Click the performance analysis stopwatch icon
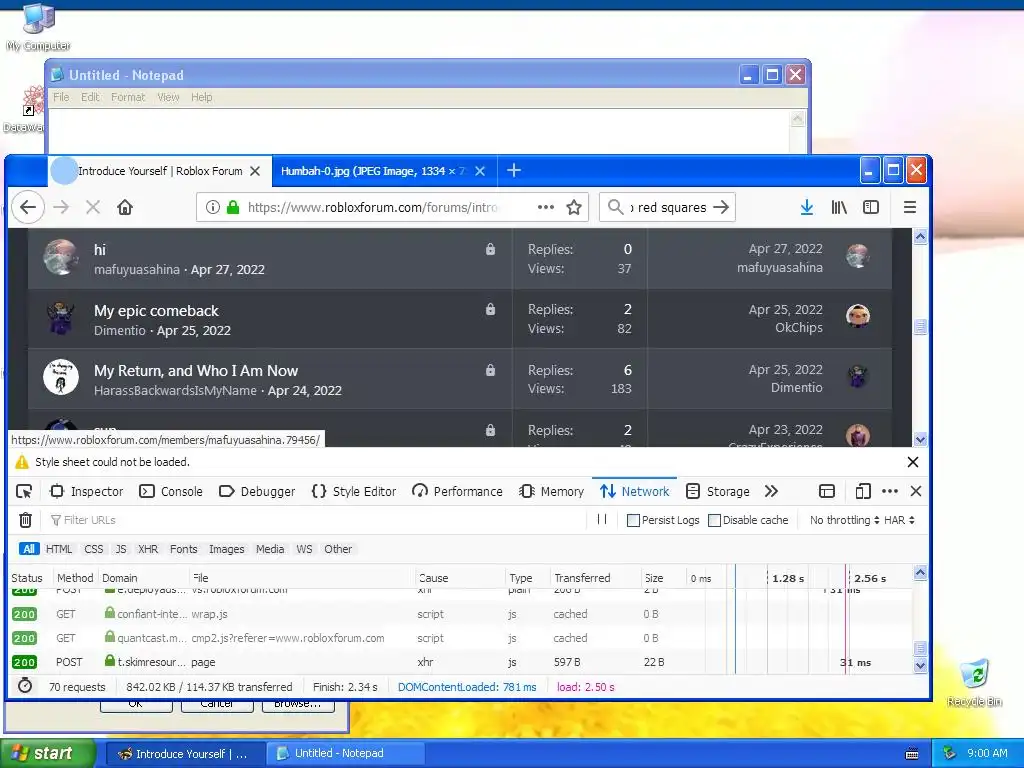Image resolution: width=1024 pixels, height=768 pixels. [25, 686]
